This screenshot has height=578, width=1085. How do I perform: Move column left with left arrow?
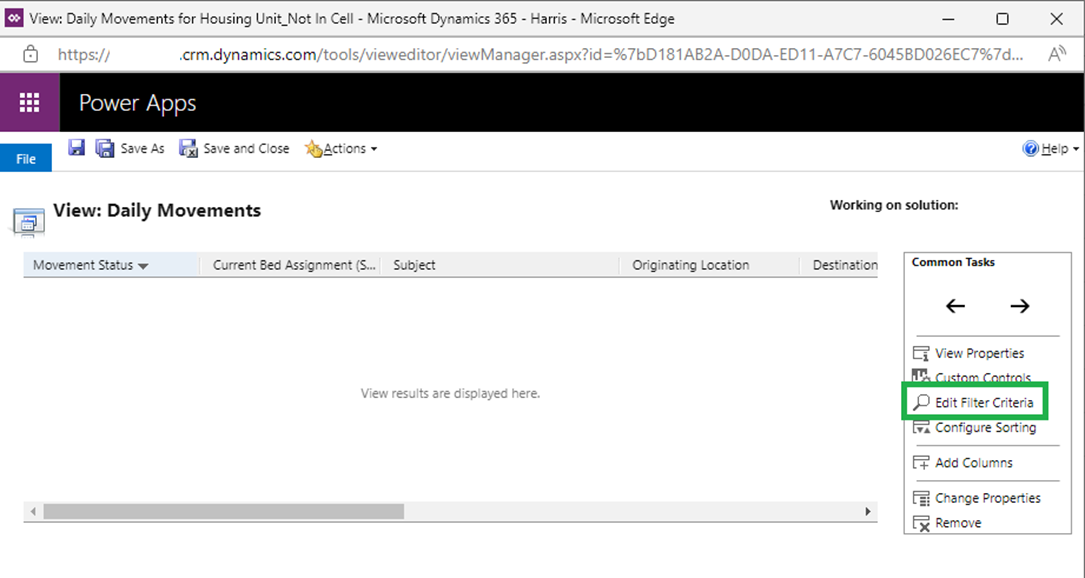pos(955,306)
